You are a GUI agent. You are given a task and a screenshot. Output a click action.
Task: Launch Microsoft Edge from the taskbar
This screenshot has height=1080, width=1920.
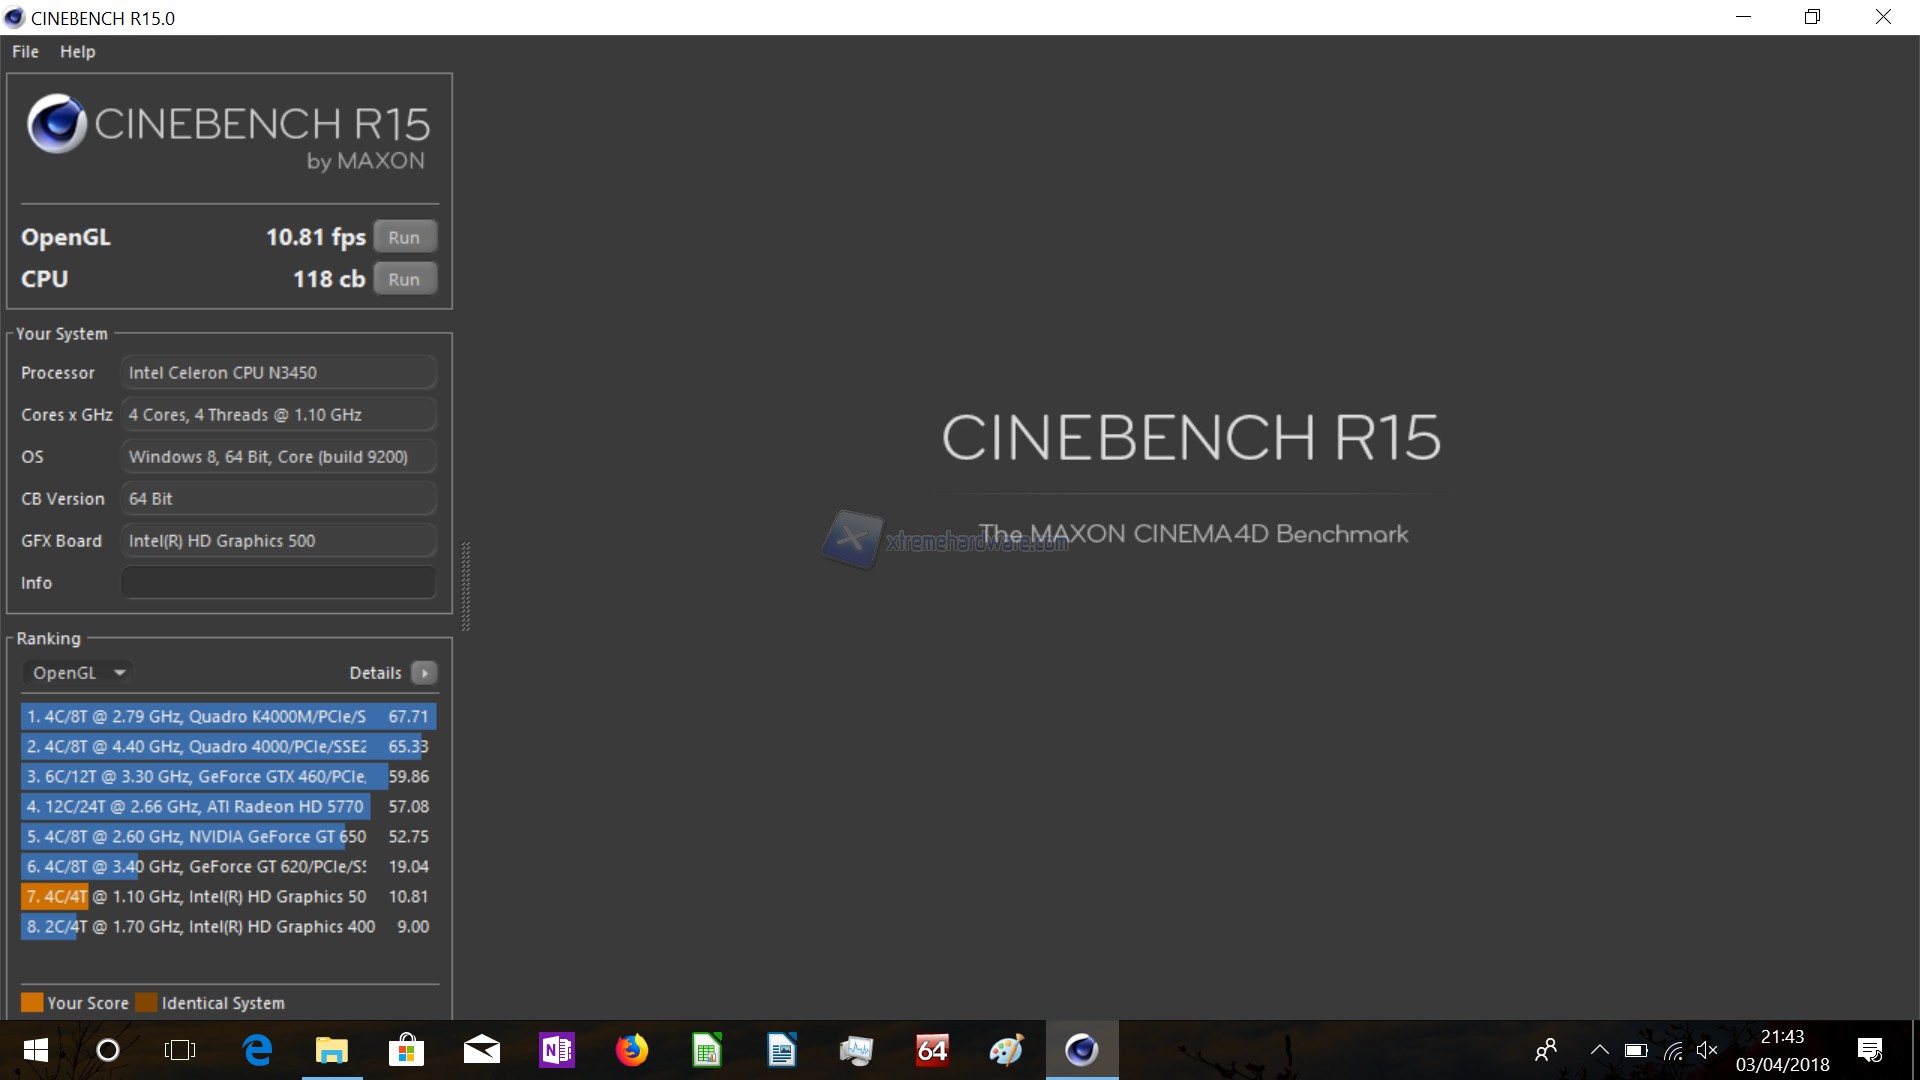(x=257, y=1050)
